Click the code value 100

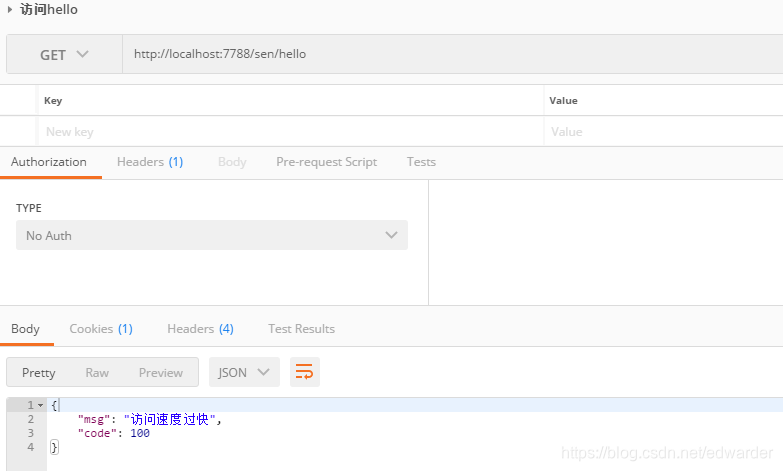point(140,433)
